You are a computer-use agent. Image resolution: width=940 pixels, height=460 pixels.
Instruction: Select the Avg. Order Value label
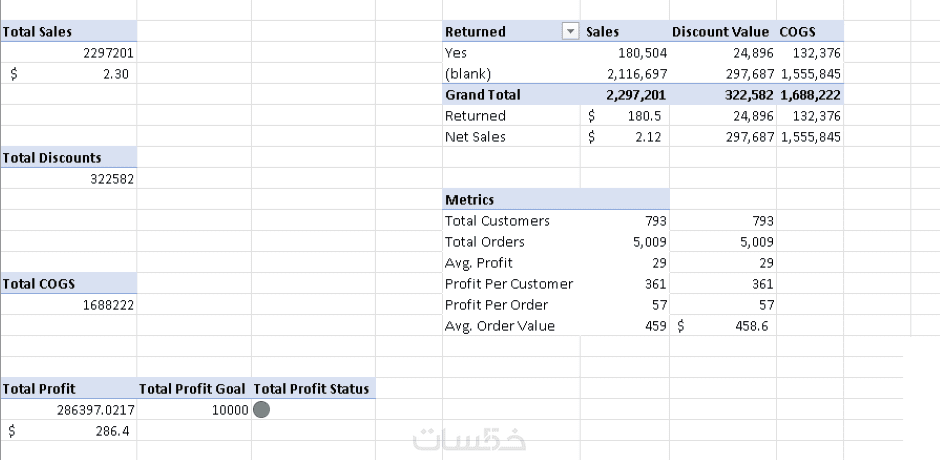[x=500, y=326]
